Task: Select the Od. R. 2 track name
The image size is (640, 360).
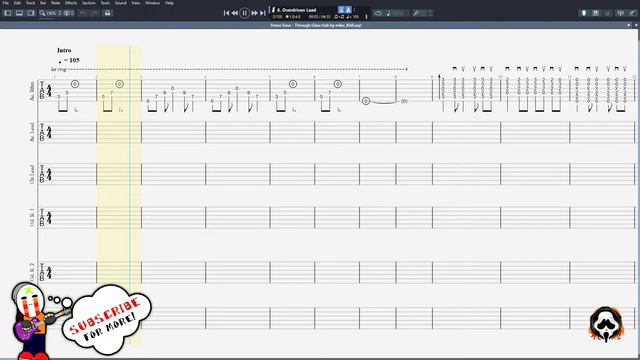Action: (32, 272)
